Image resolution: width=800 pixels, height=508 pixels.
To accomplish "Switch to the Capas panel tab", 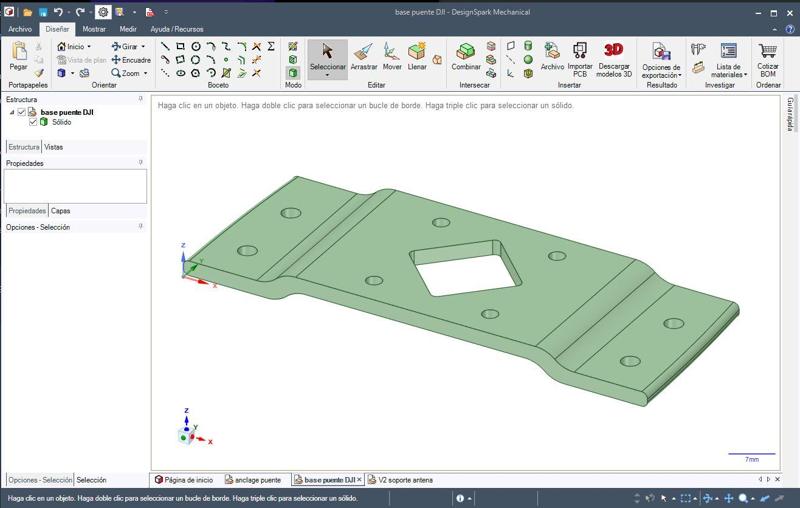I will pos(60,211).
